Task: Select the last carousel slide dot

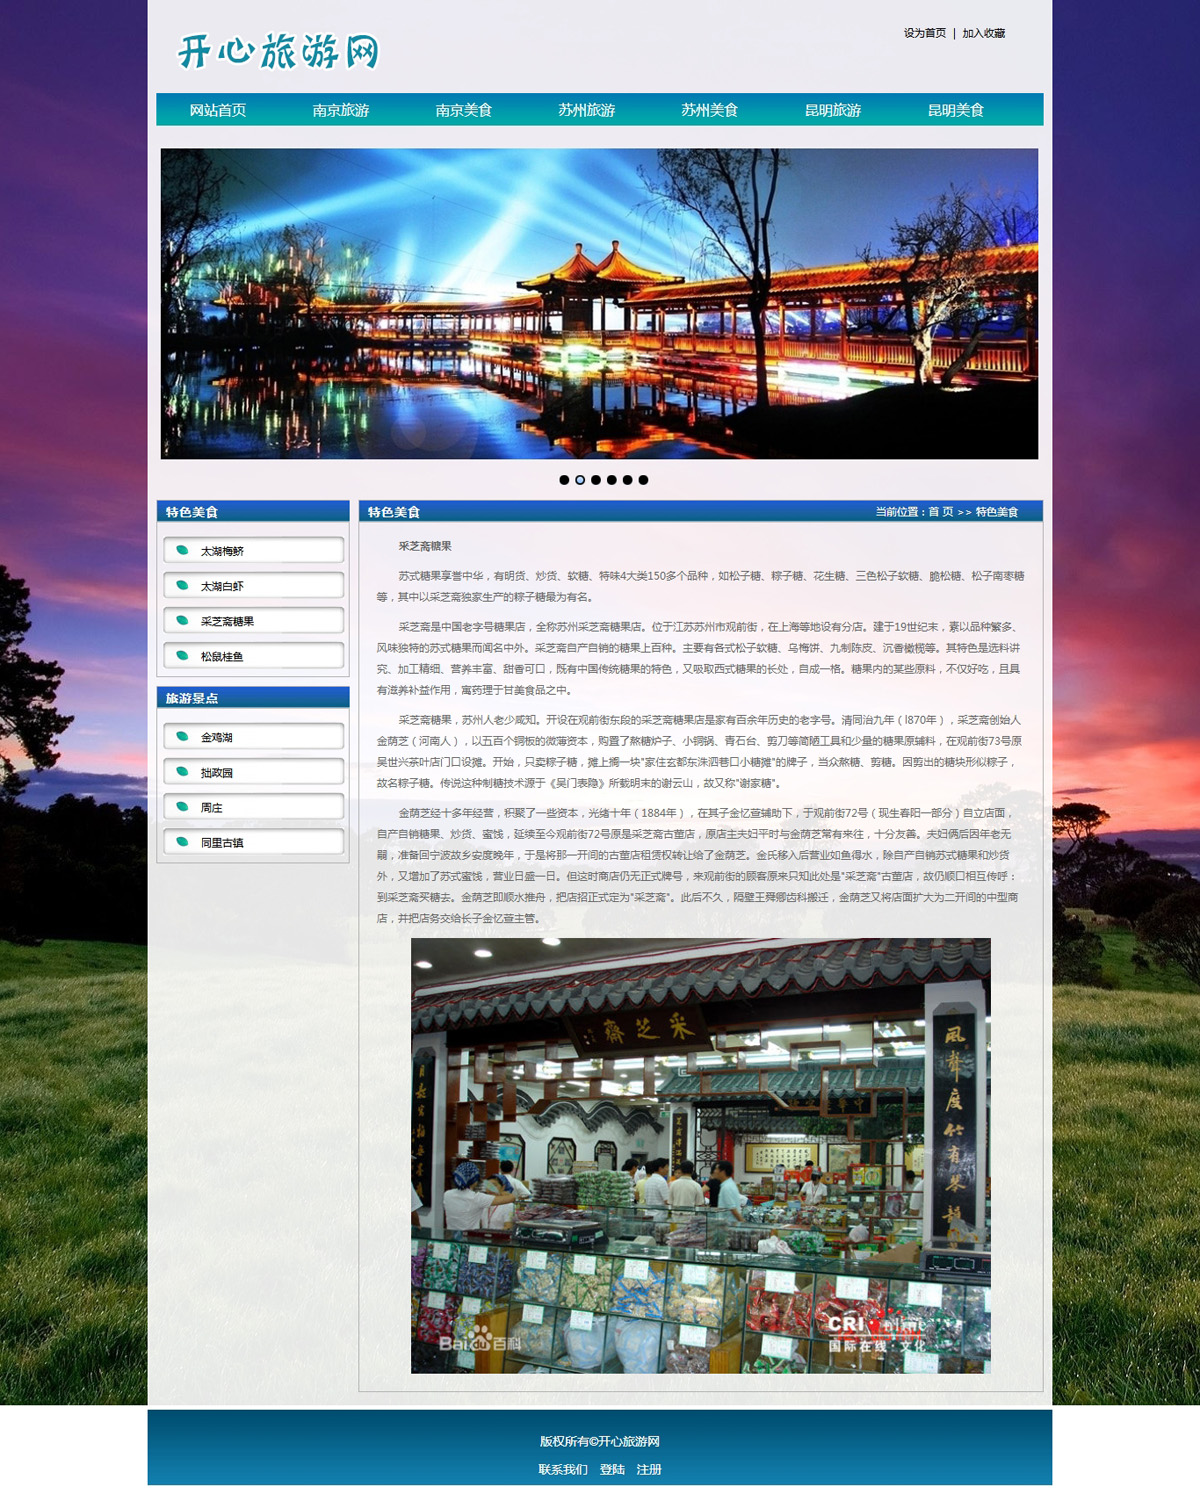Action: (x=643, y=480)
